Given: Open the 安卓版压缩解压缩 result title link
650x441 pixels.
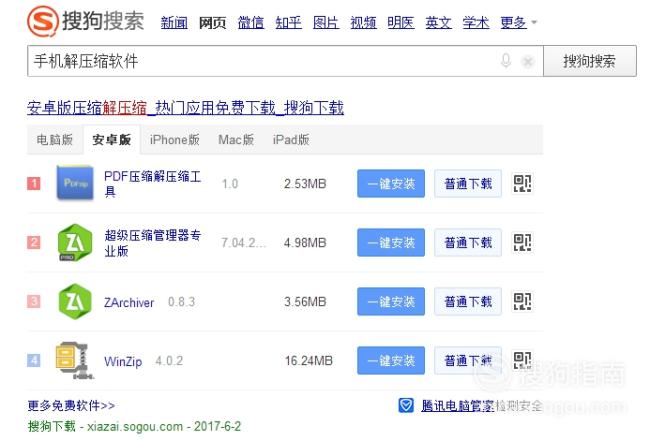Looking at the screenshot, I should (185, 108).
